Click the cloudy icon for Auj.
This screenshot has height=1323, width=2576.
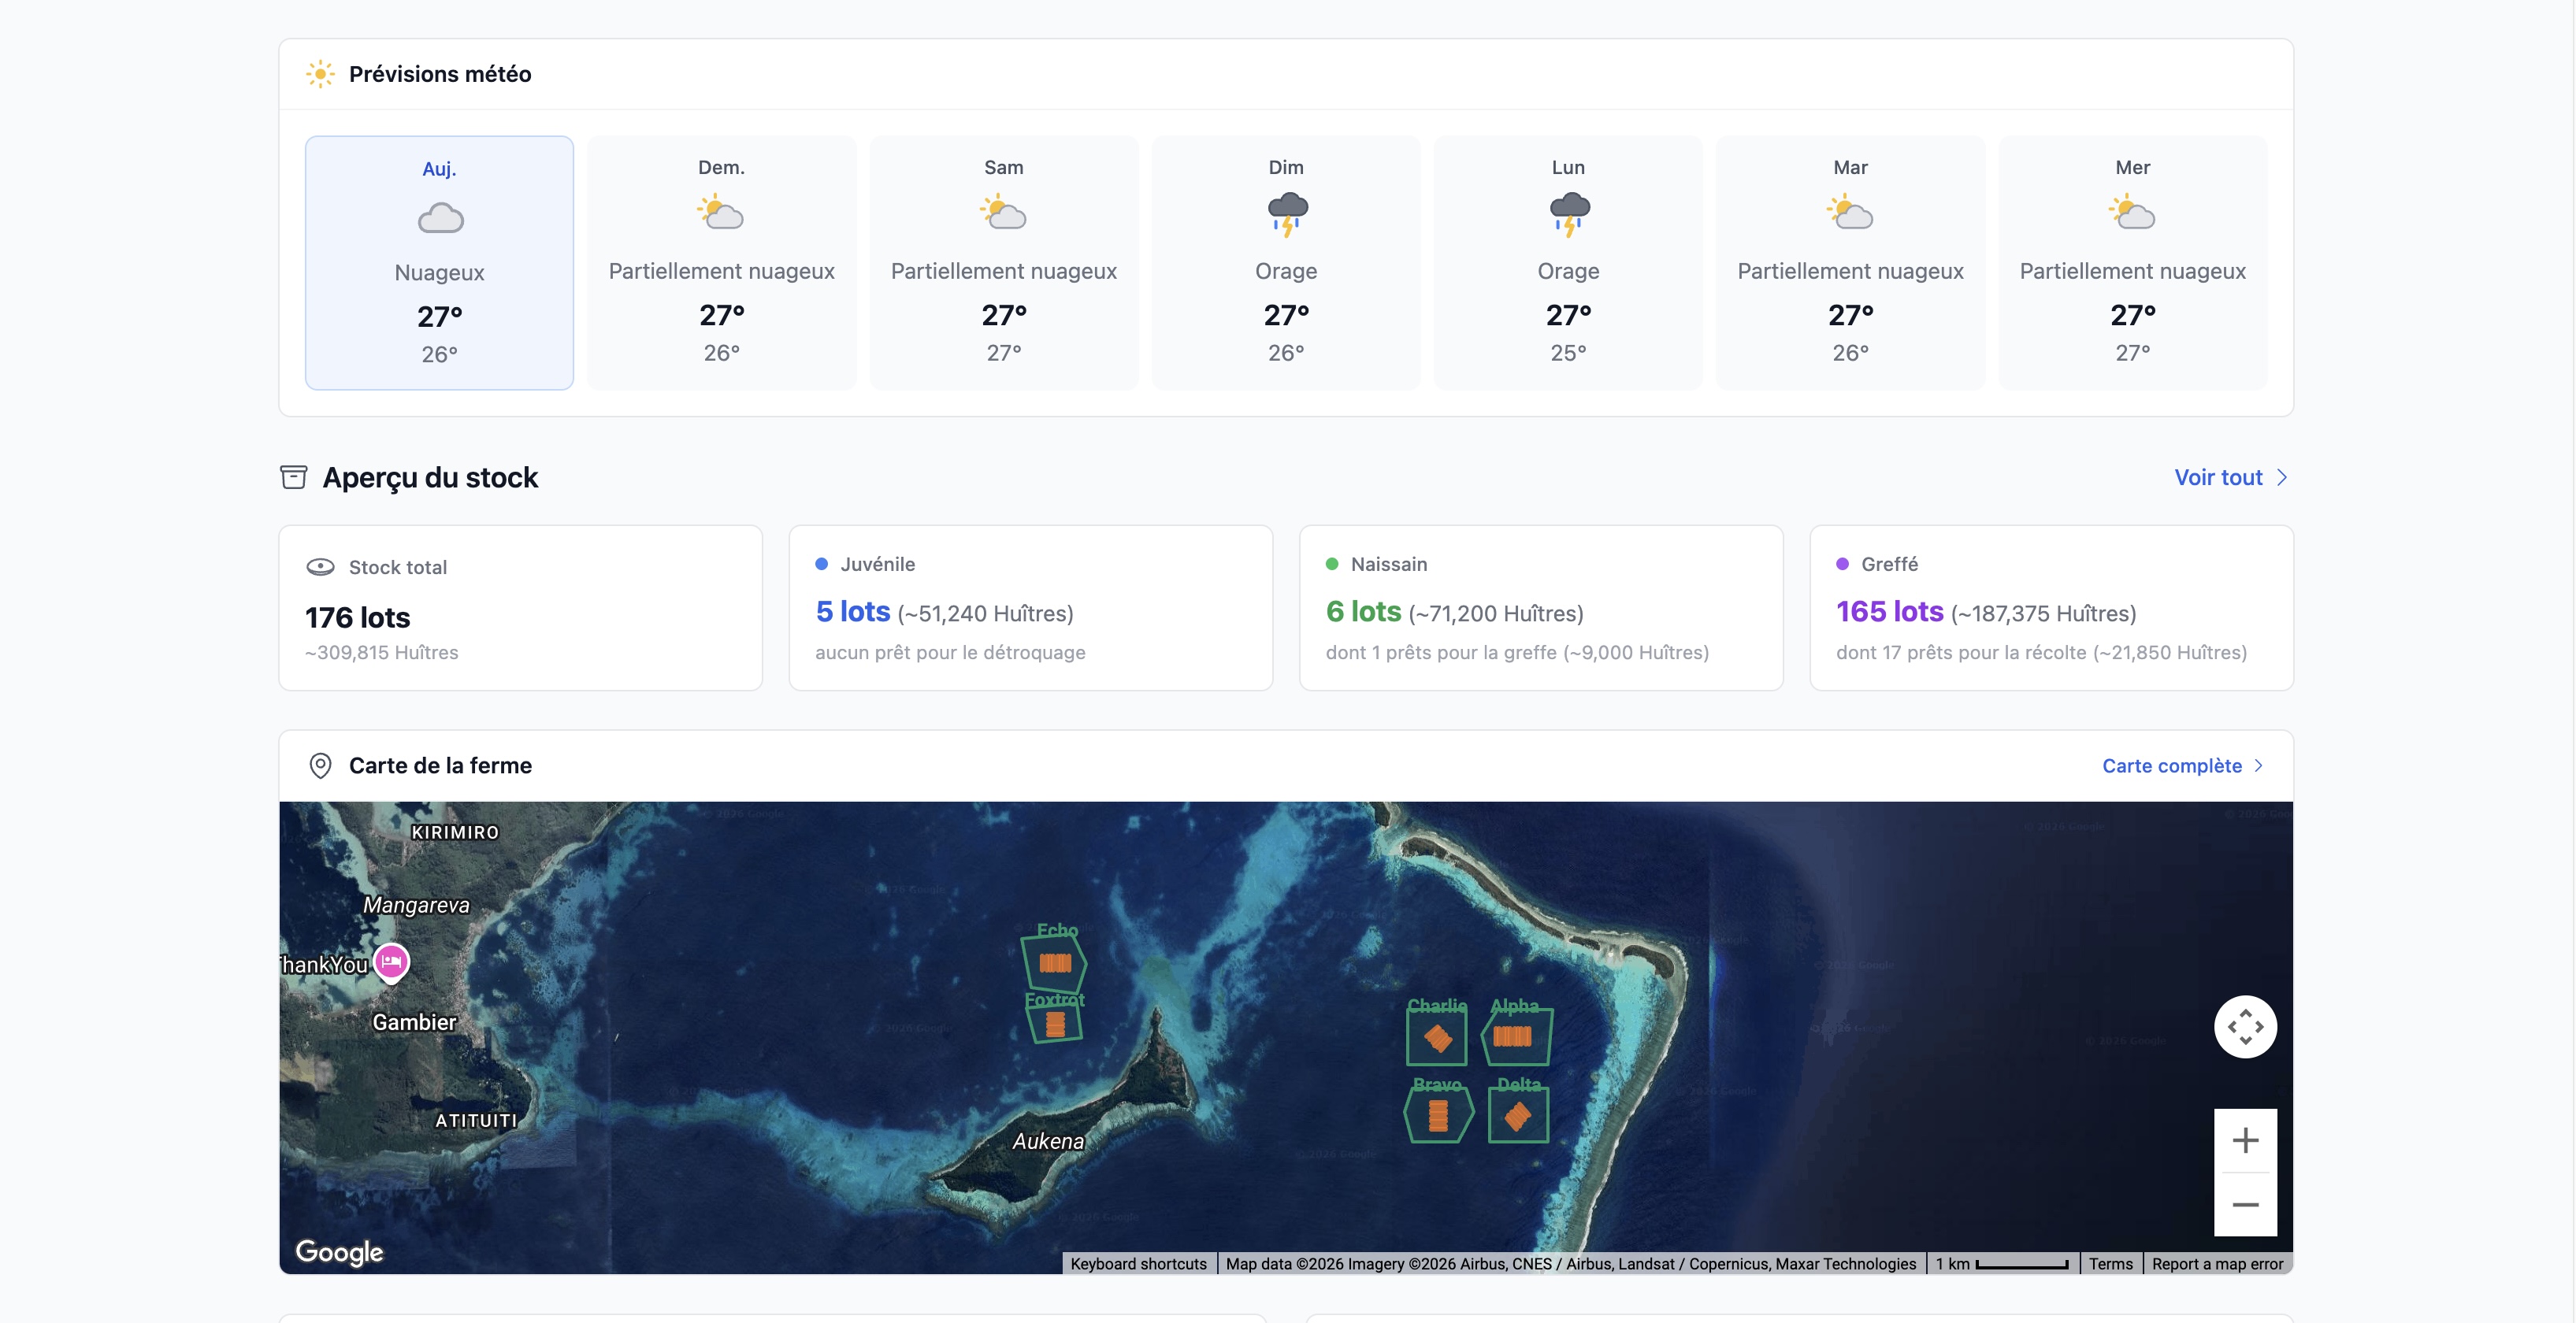pos(440,218)
